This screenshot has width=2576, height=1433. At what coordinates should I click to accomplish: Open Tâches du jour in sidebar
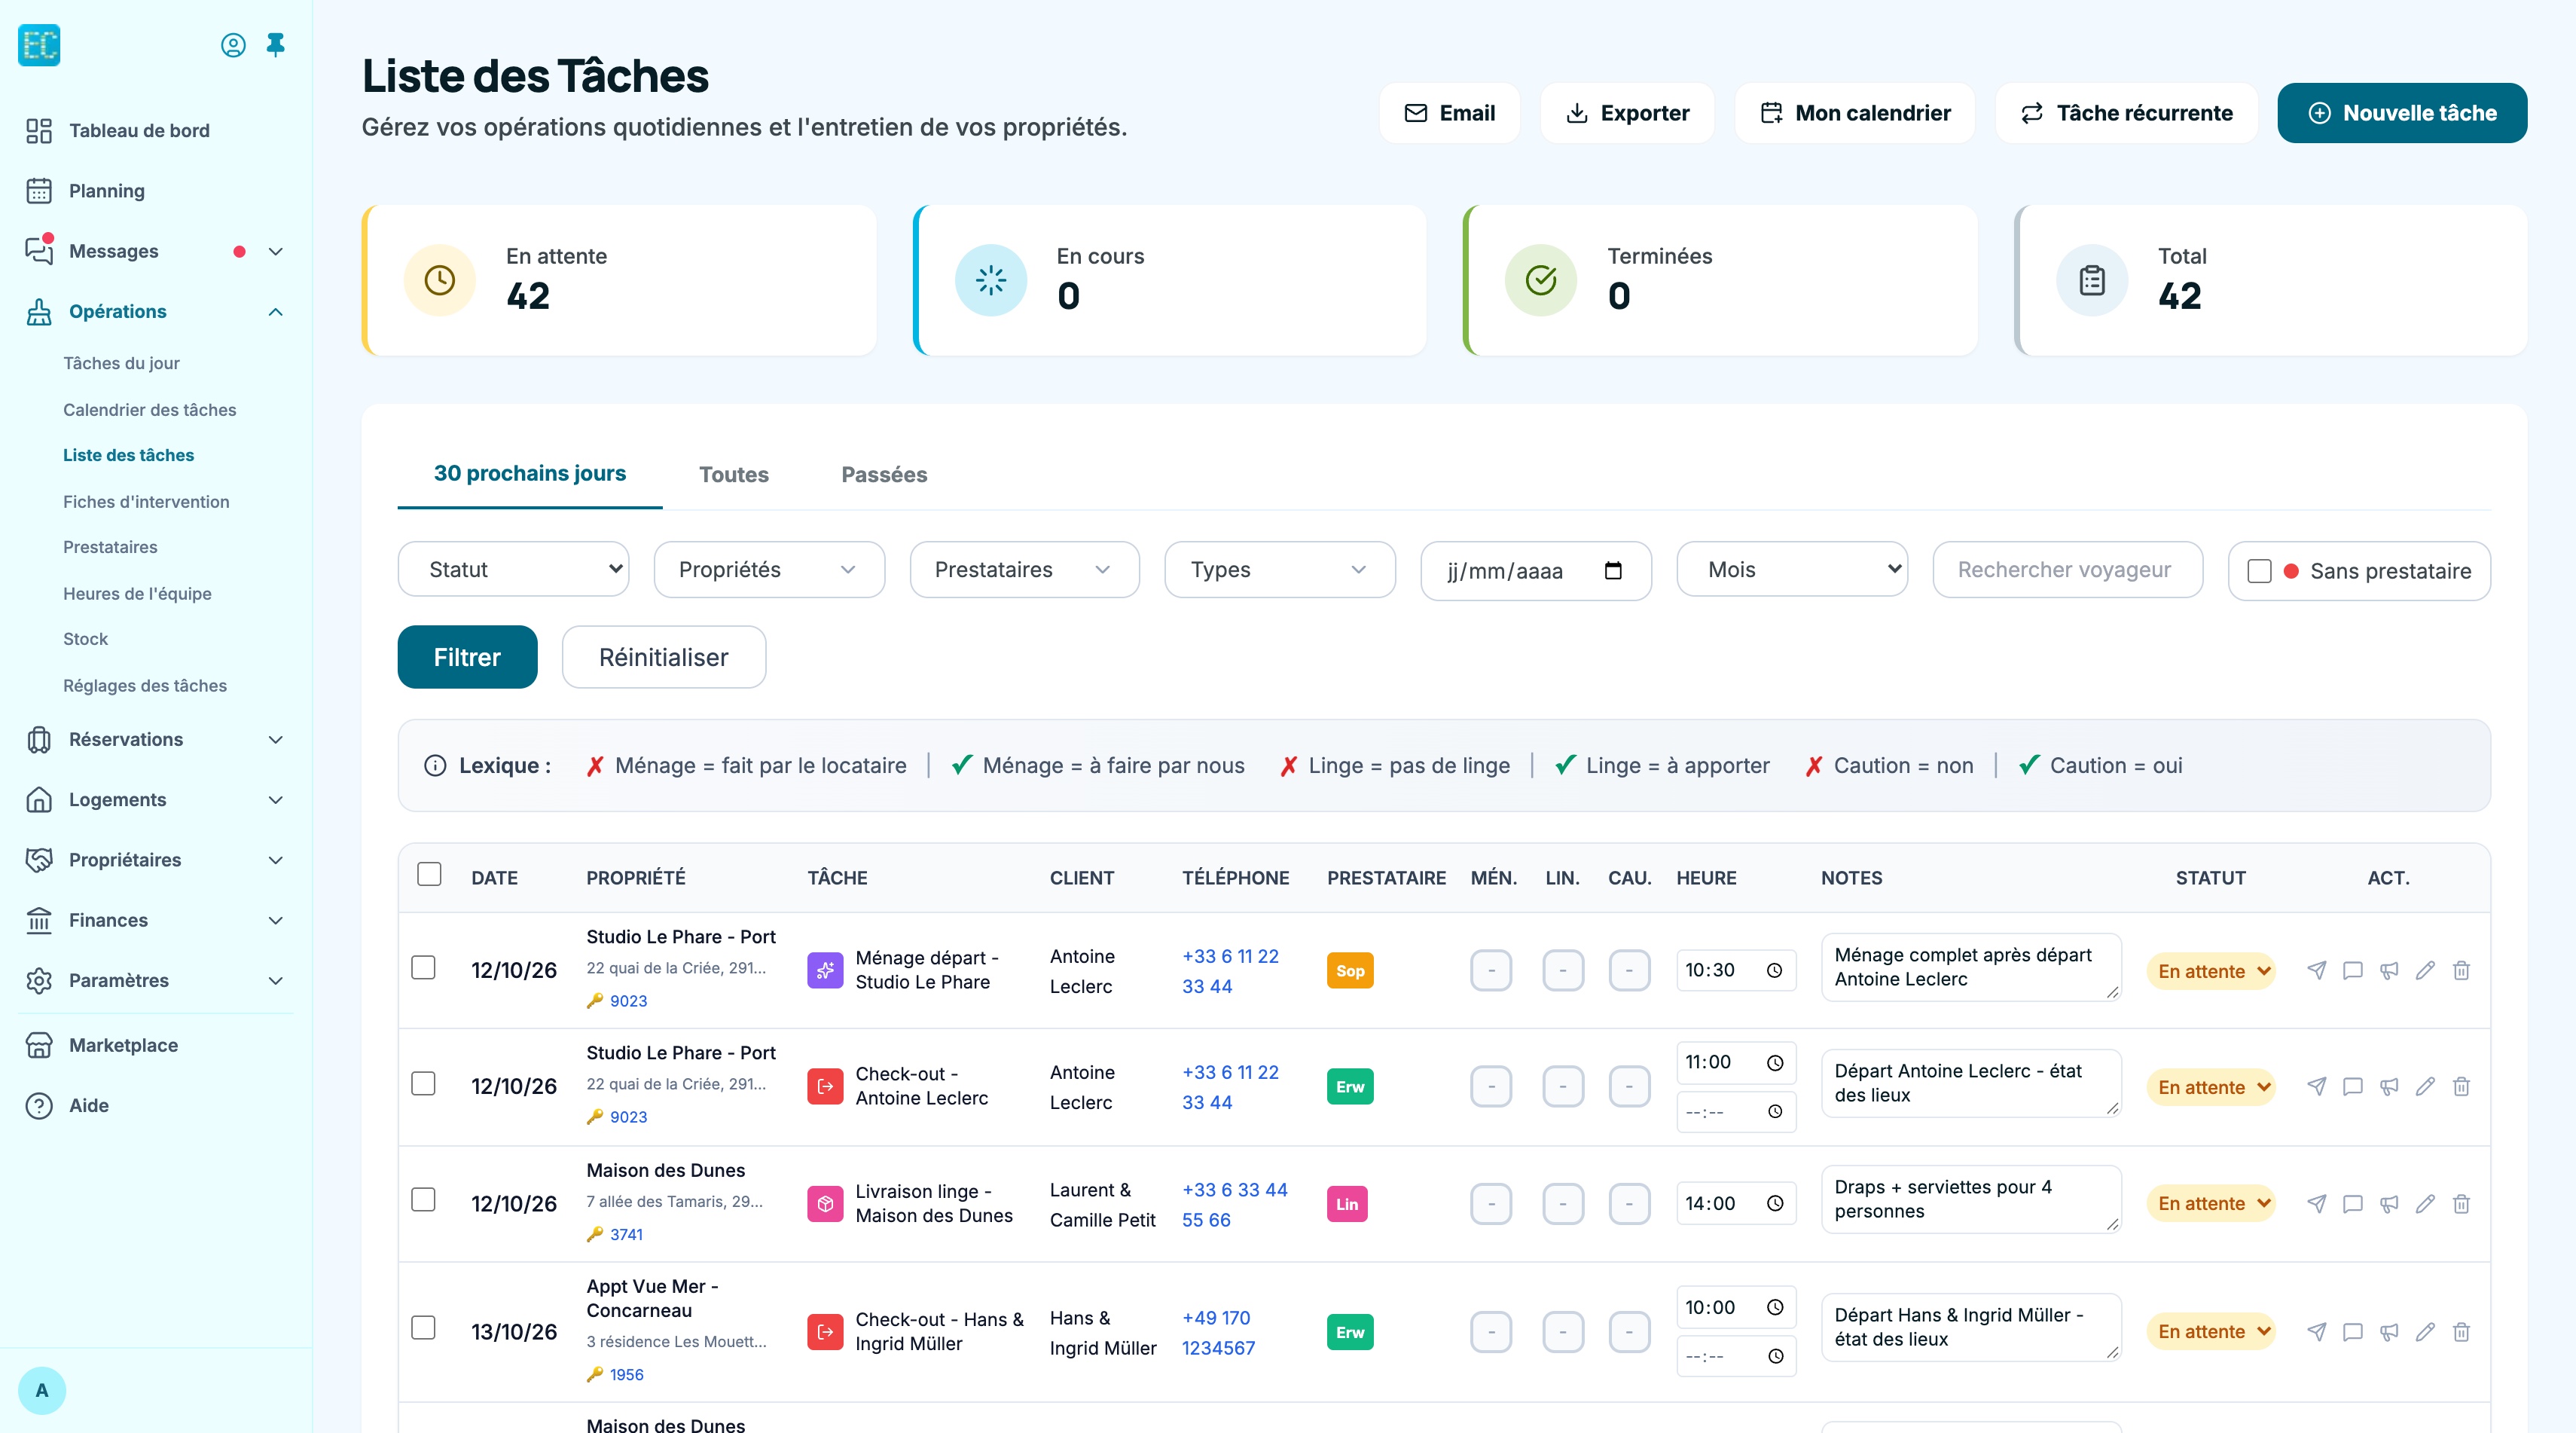pyautogui.click(x=121, y=363)
